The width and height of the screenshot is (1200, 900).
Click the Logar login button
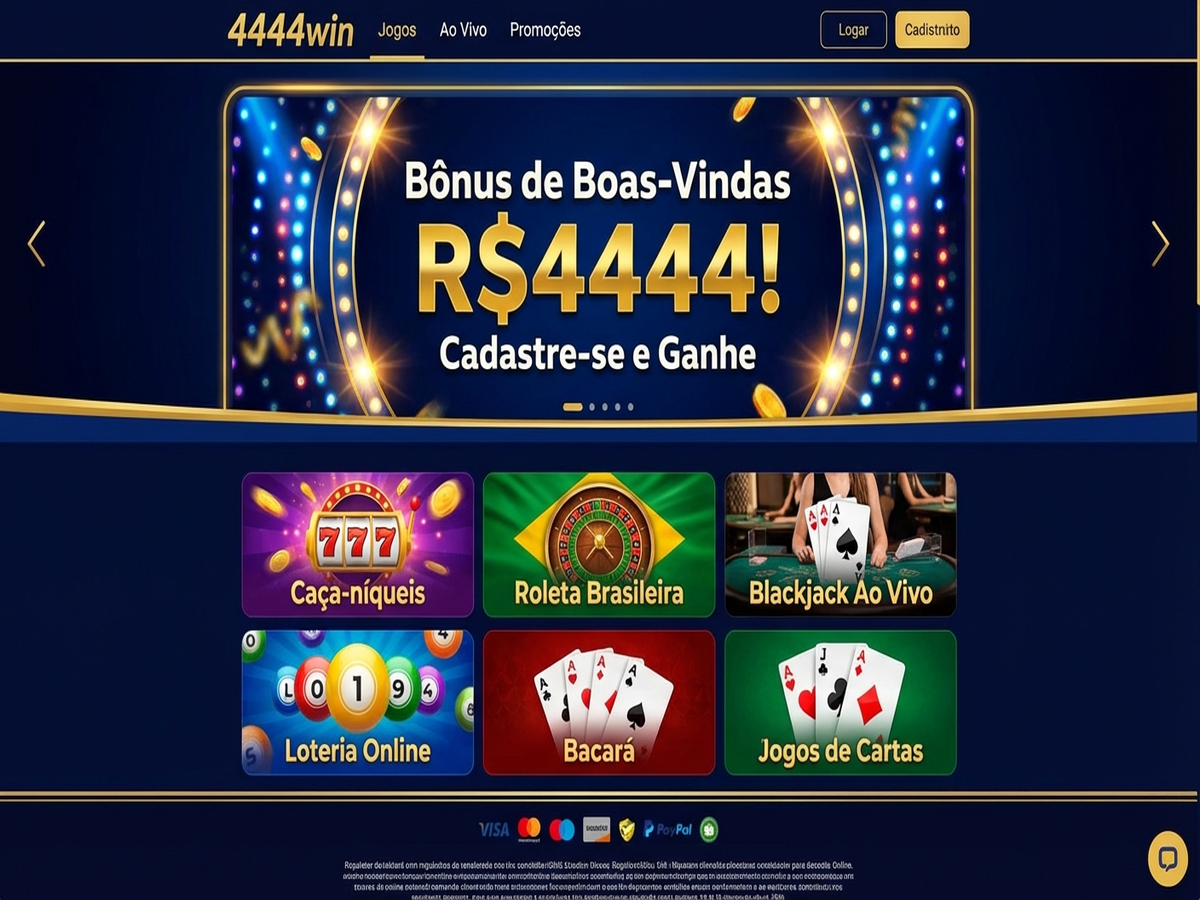853,30
